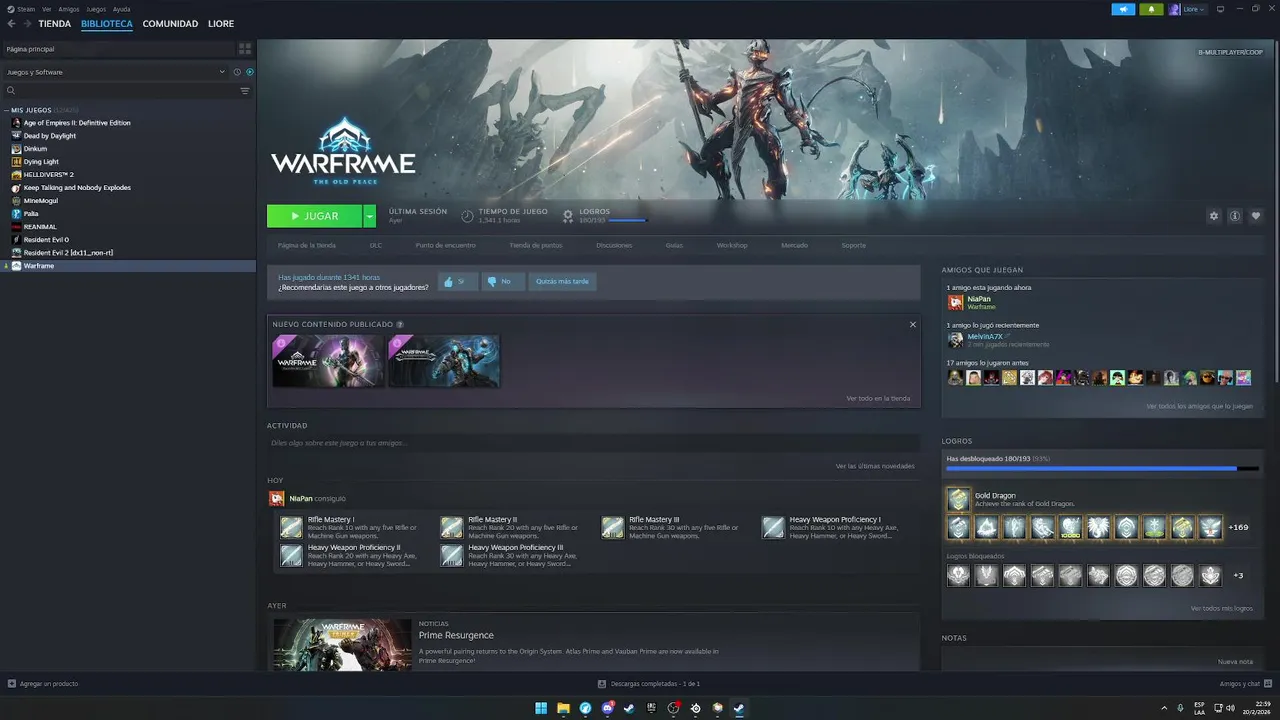The image size is (1280, 720).
Task: Click the activity status text box
Action: point(593,443)
